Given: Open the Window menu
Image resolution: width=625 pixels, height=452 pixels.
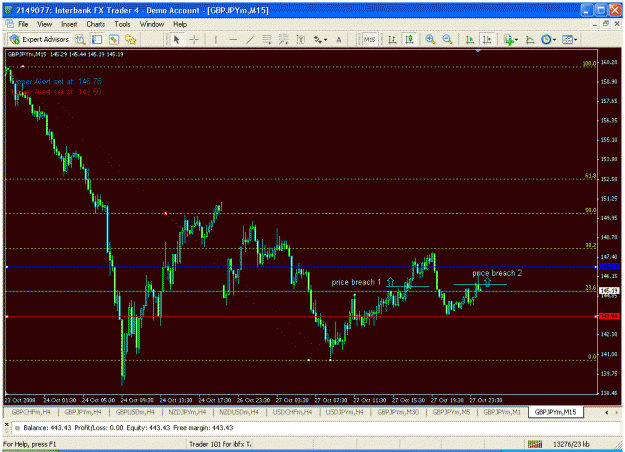Looking at the screenshot, I should click(x=152, y=24).
